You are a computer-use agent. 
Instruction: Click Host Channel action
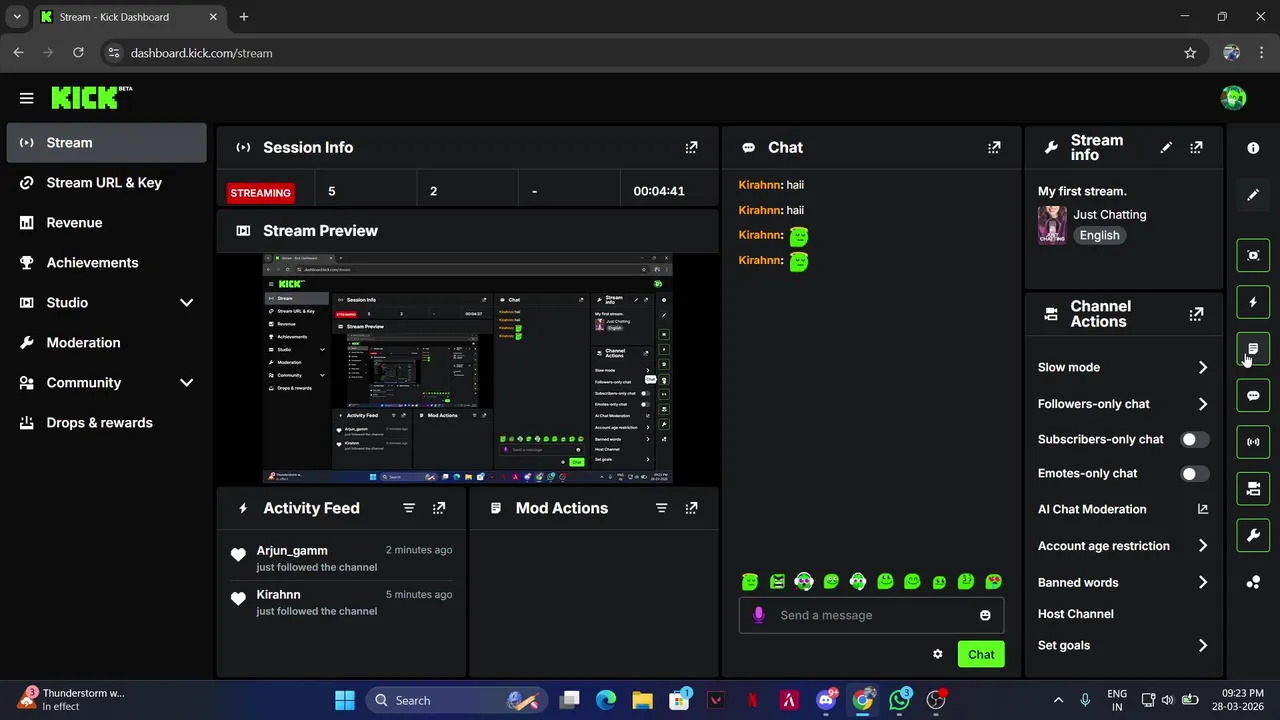click(x=1076, y=614)
